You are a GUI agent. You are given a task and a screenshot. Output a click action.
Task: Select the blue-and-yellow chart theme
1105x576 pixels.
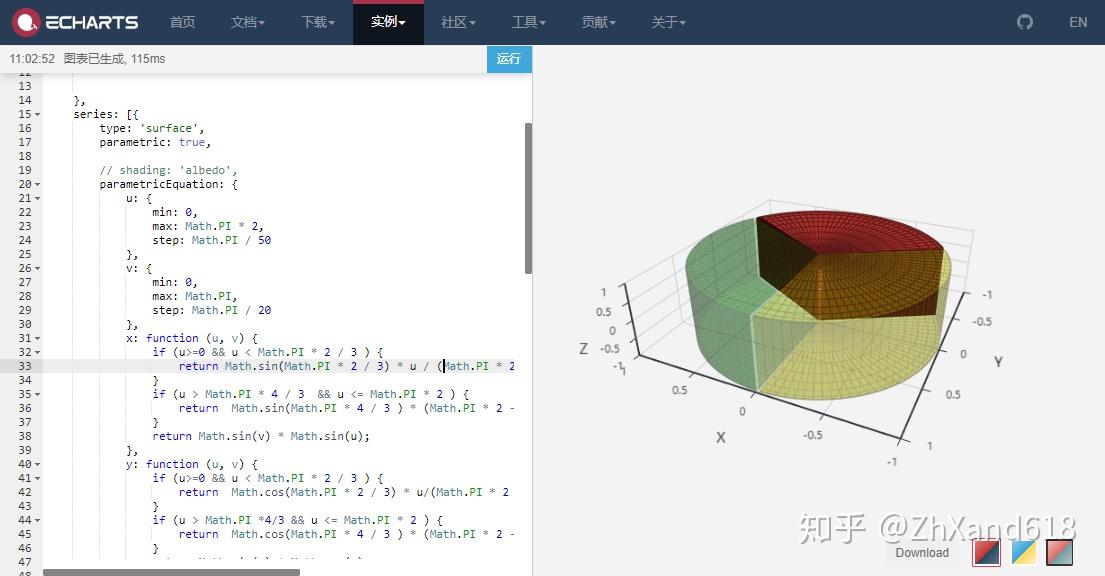point(1022,551)
